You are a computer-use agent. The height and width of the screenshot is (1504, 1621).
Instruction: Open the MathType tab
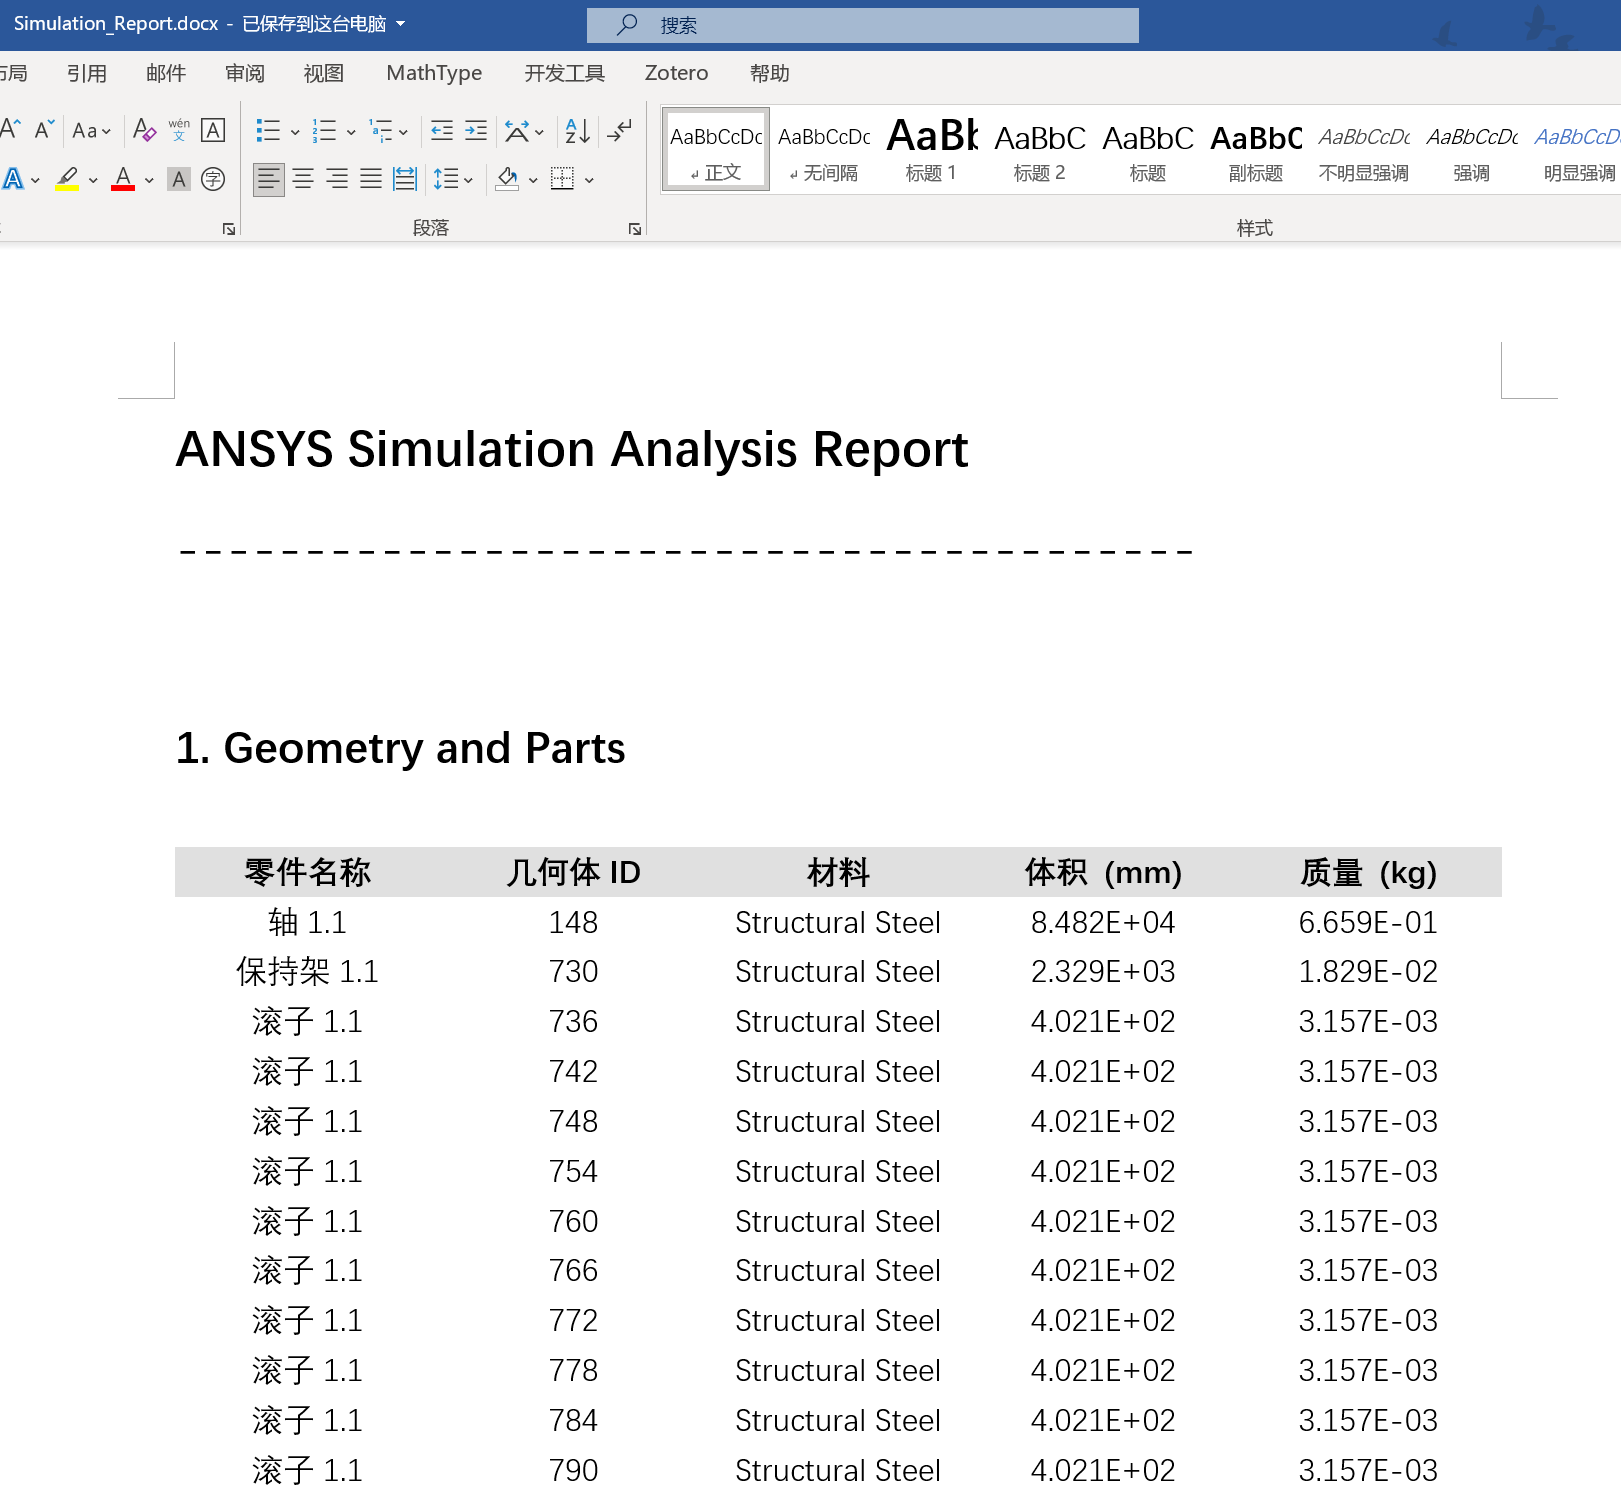point(434,73)
